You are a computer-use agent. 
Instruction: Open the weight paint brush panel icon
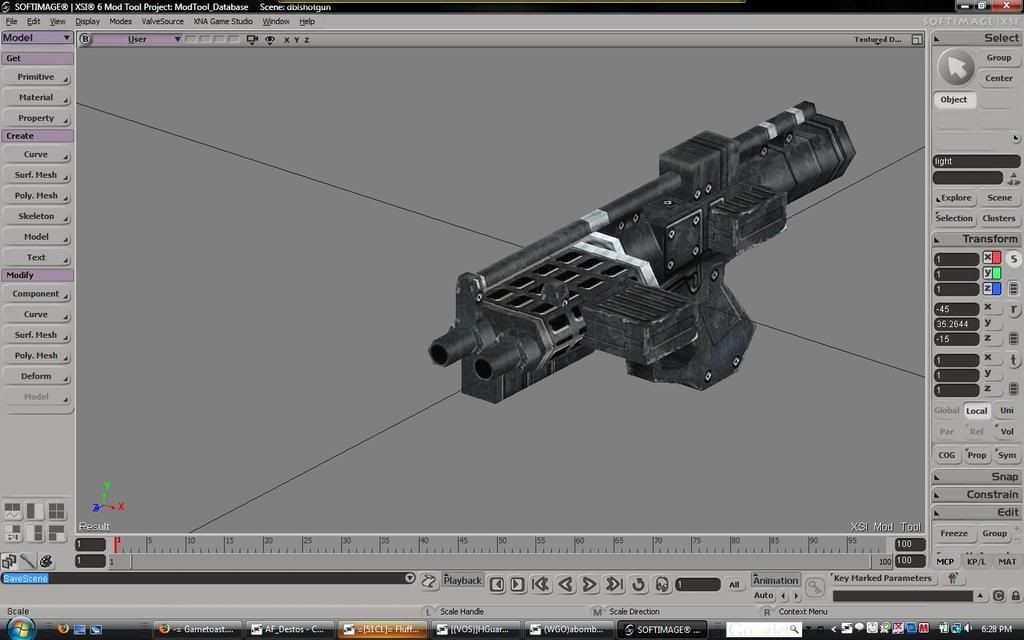(x=27, y=561)
